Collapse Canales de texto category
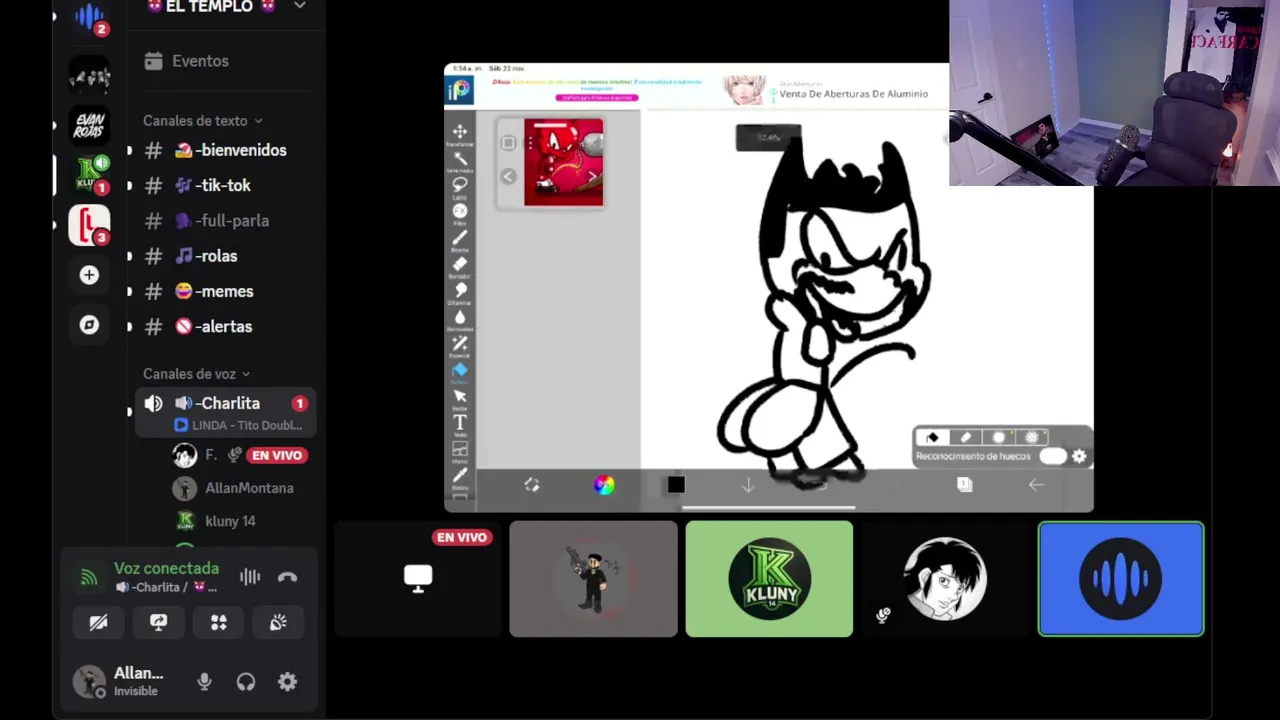Screen dimensions: 1280x720 tap(203, 121)
